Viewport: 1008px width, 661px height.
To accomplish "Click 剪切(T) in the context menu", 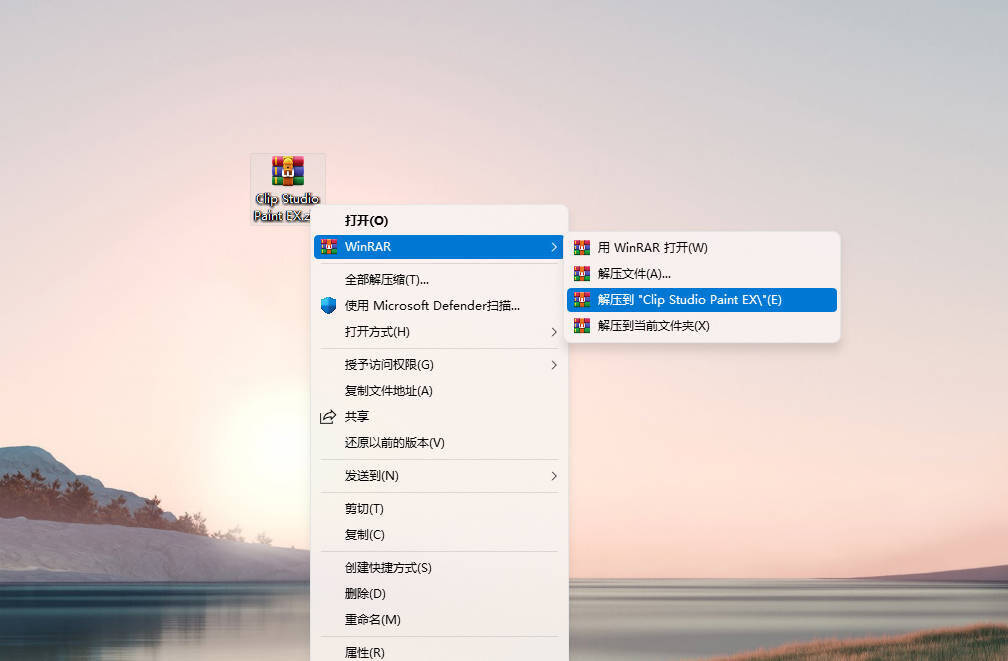I will click(x=364, y=508).
